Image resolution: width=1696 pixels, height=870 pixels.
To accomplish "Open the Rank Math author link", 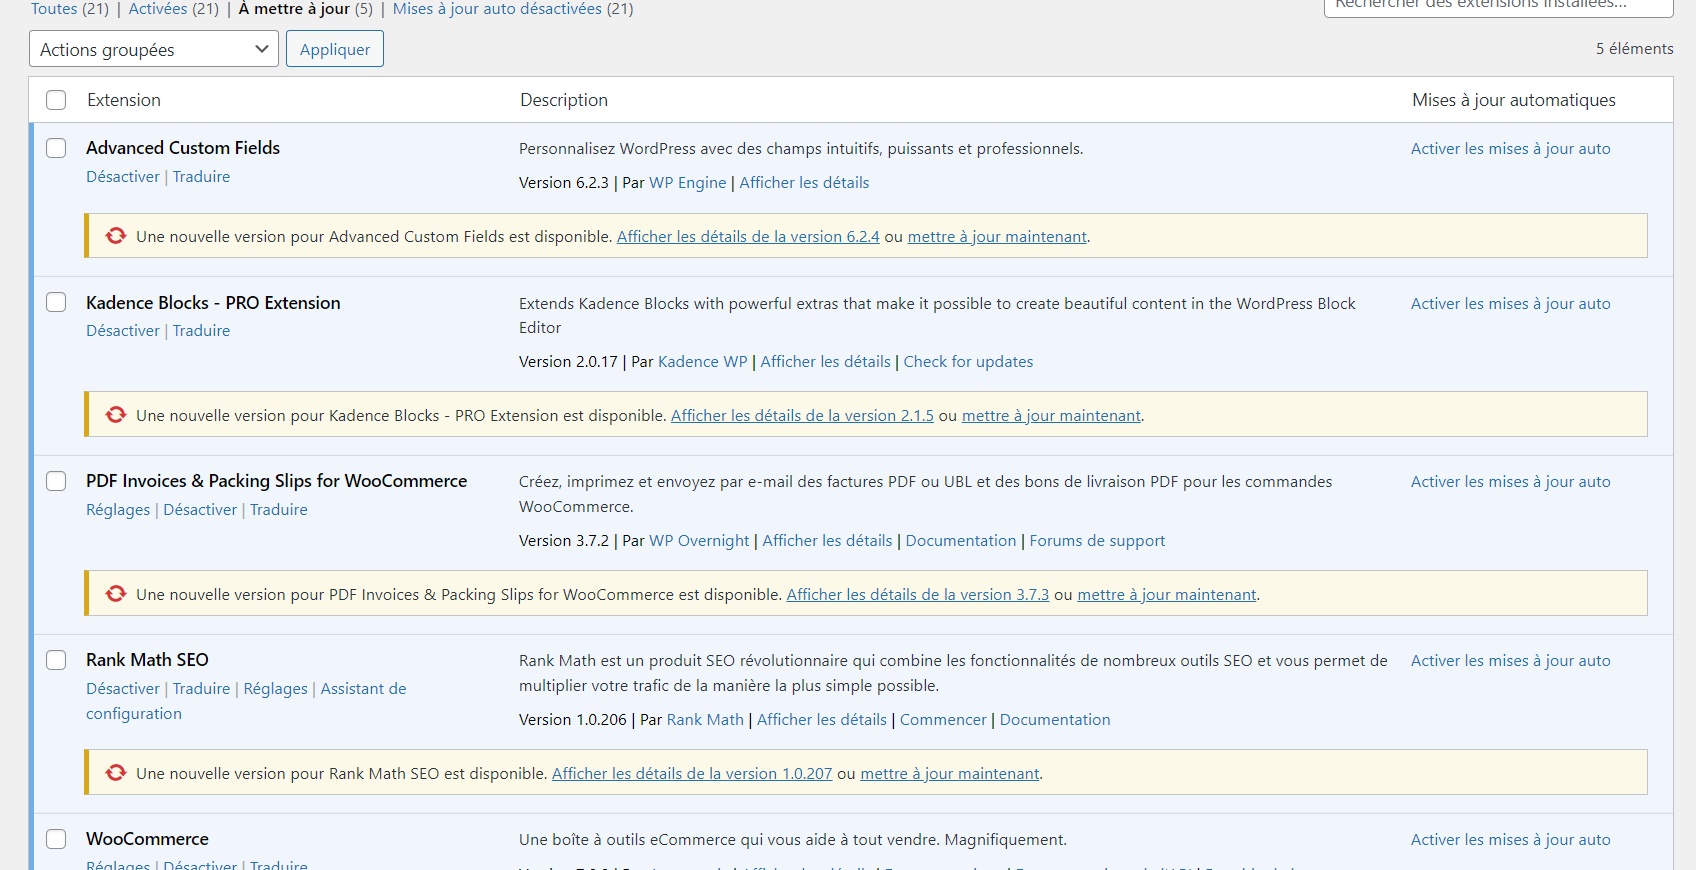I will [705, 719].
